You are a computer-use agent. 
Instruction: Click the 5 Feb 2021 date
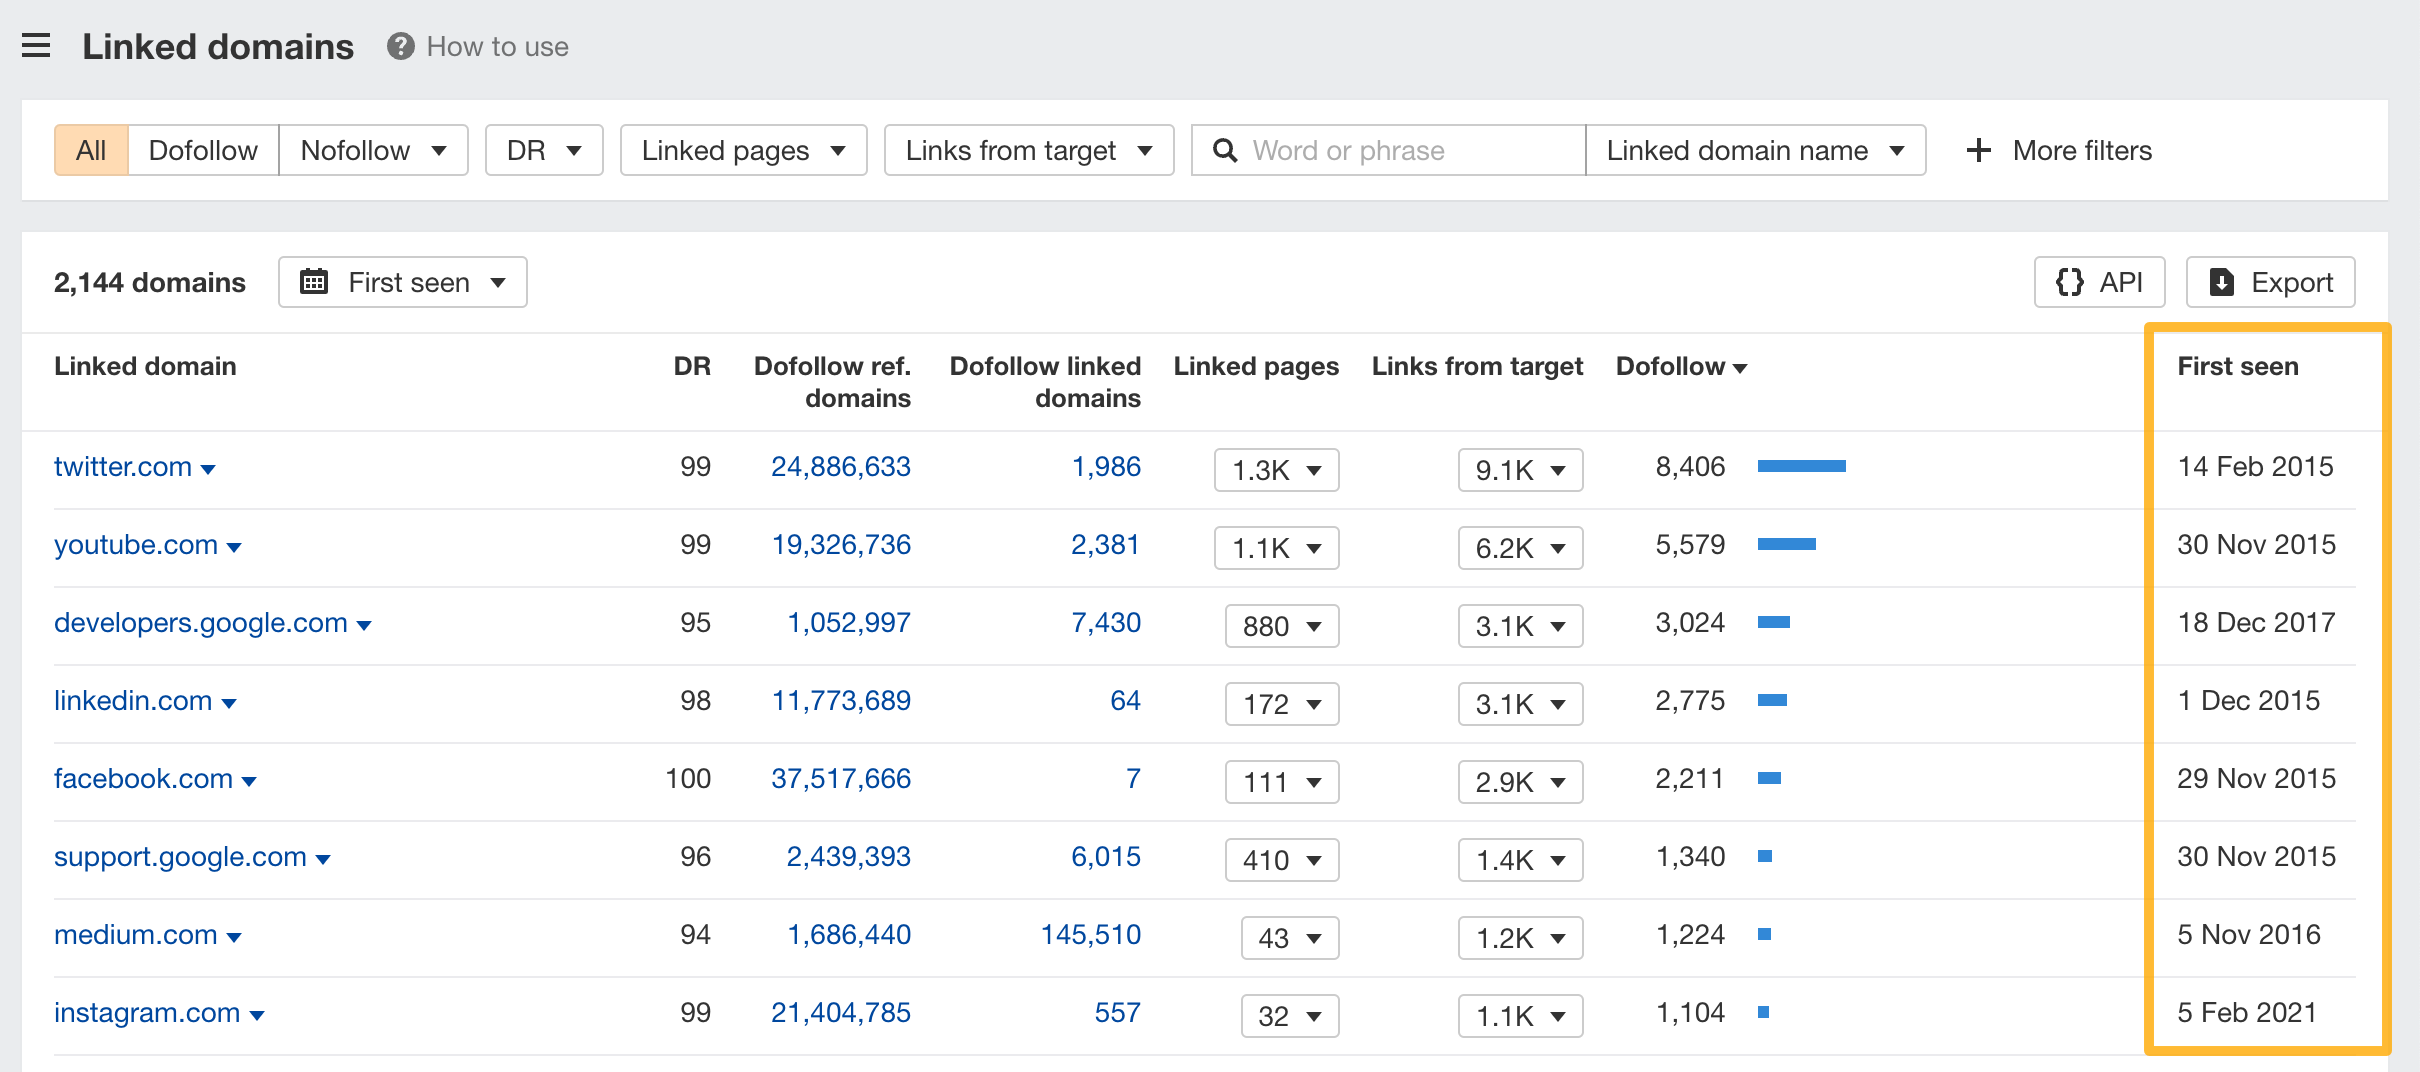(x=2247, y=1012)
